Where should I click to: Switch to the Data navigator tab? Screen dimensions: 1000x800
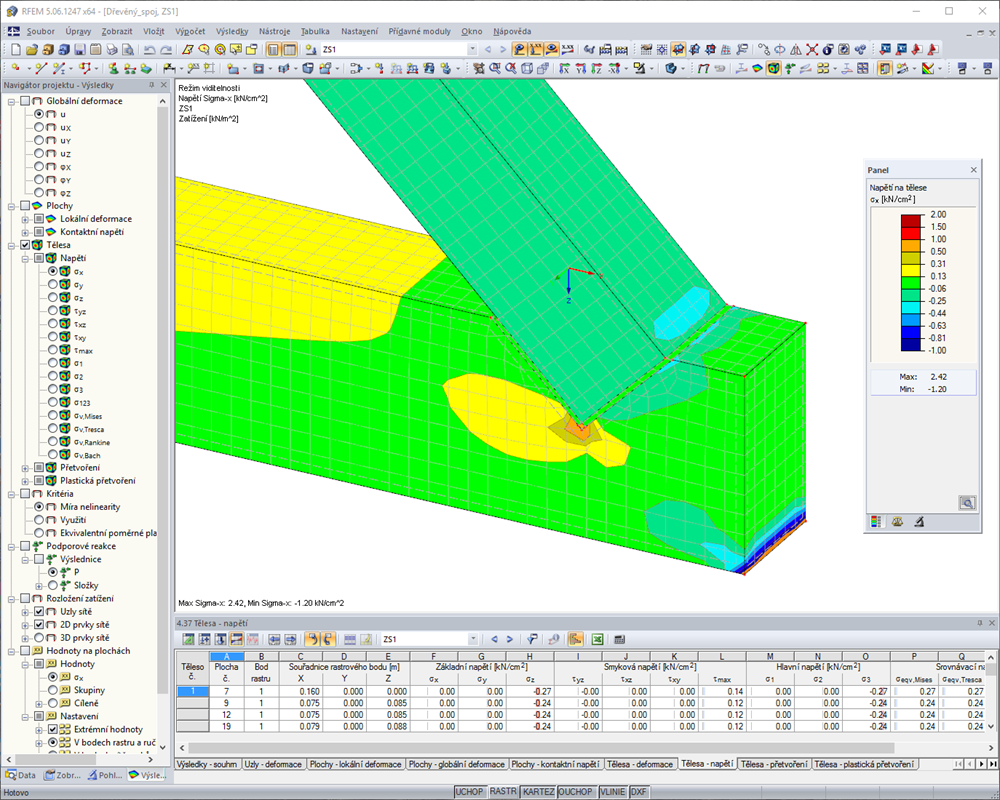(20, 775)
